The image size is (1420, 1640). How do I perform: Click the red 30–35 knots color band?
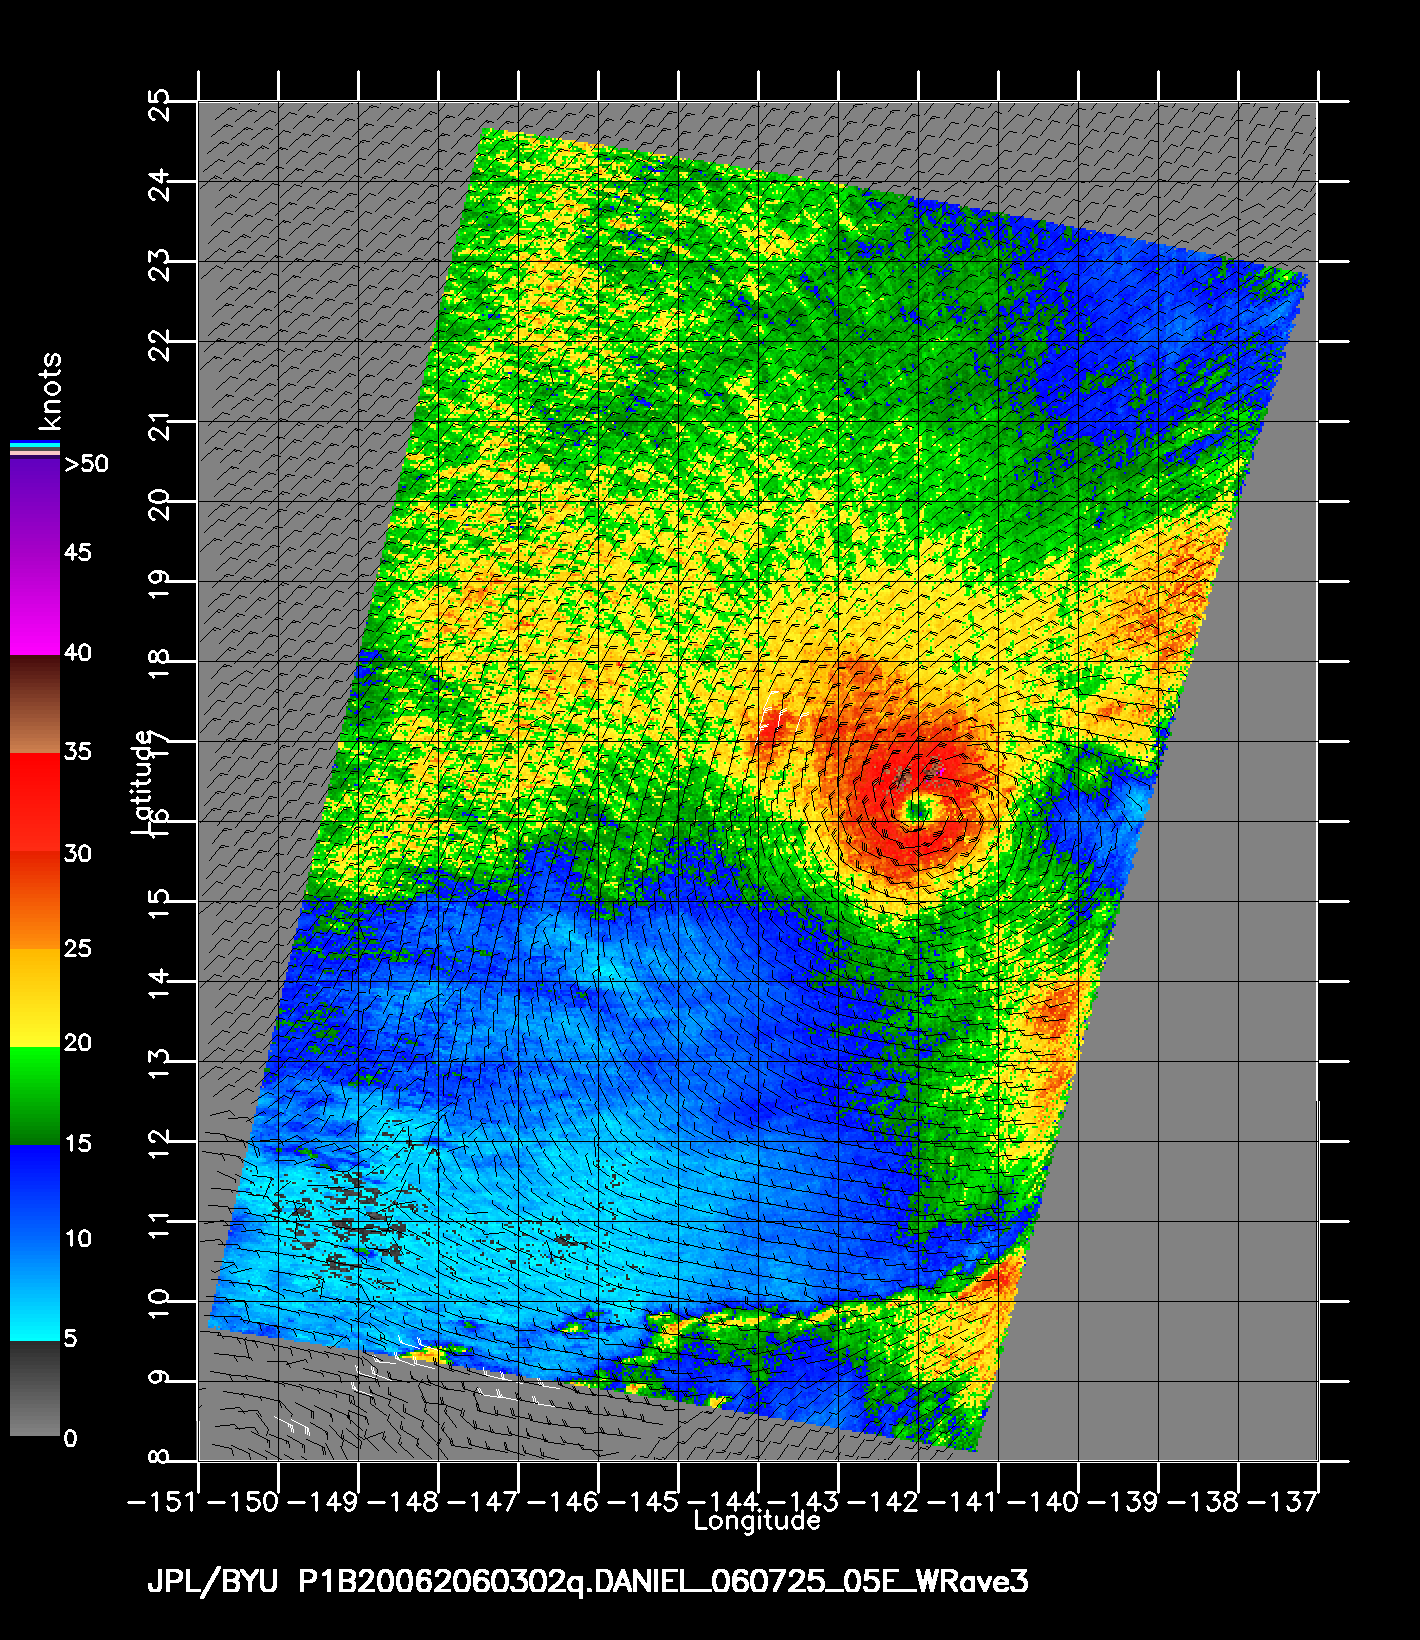point(35,802)
